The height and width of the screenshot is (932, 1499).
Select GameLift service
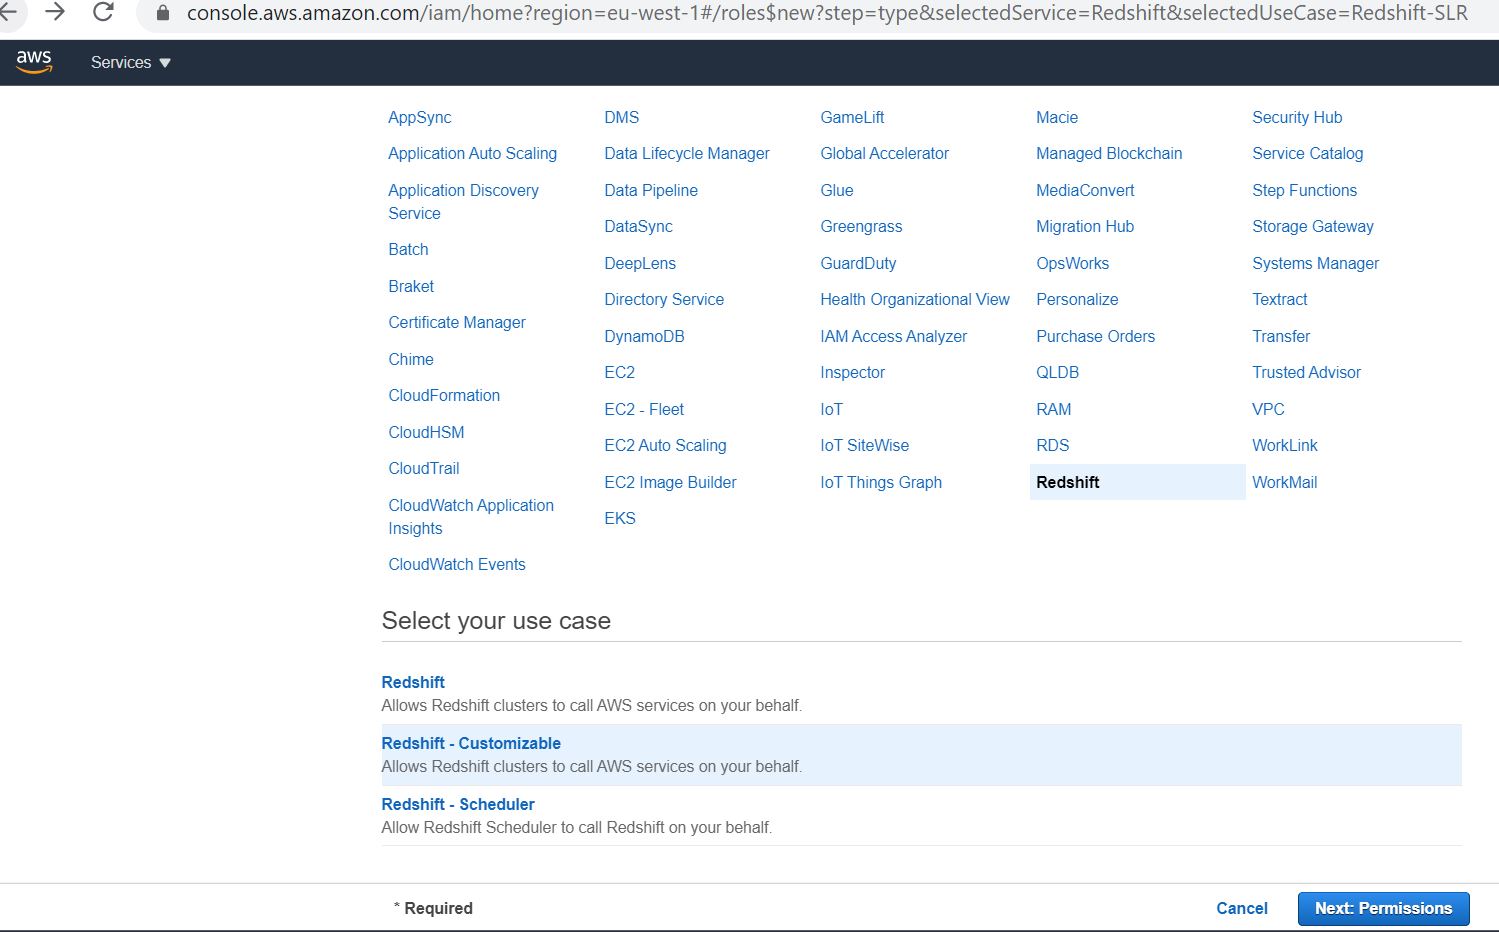(x=852, y=117)
